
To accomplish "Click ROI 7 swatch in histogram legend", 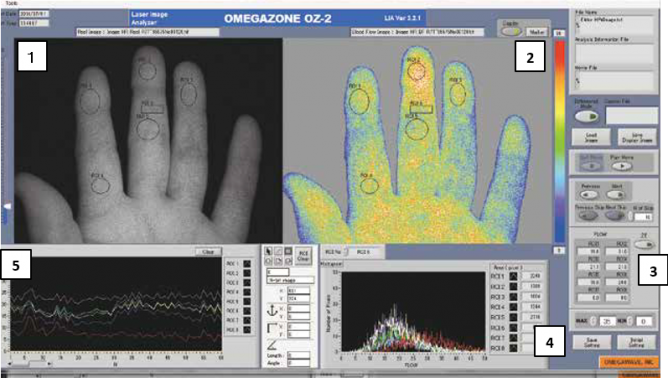I will 513,338.
